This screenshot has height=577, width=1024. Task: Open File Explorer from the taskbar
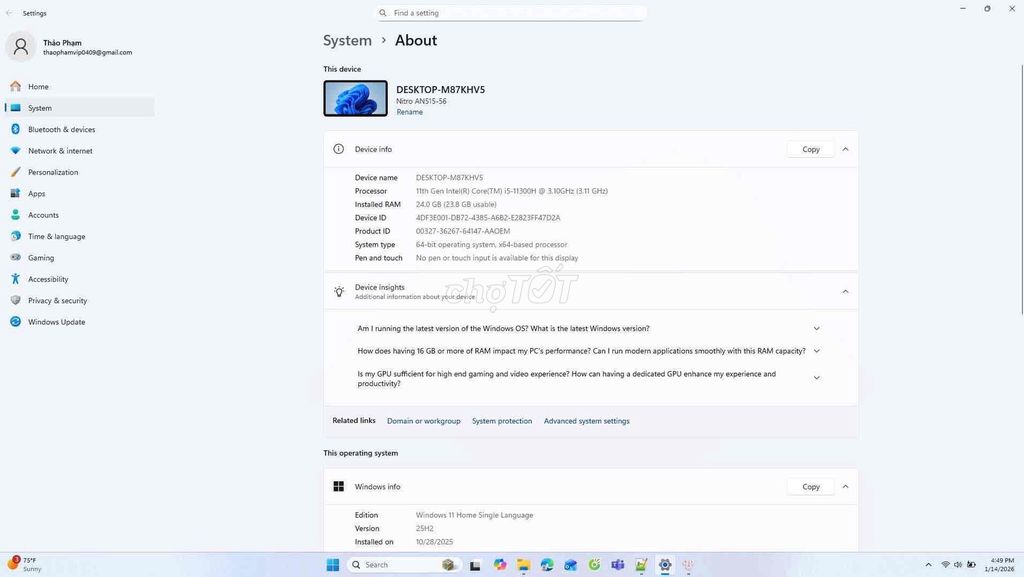523,565
